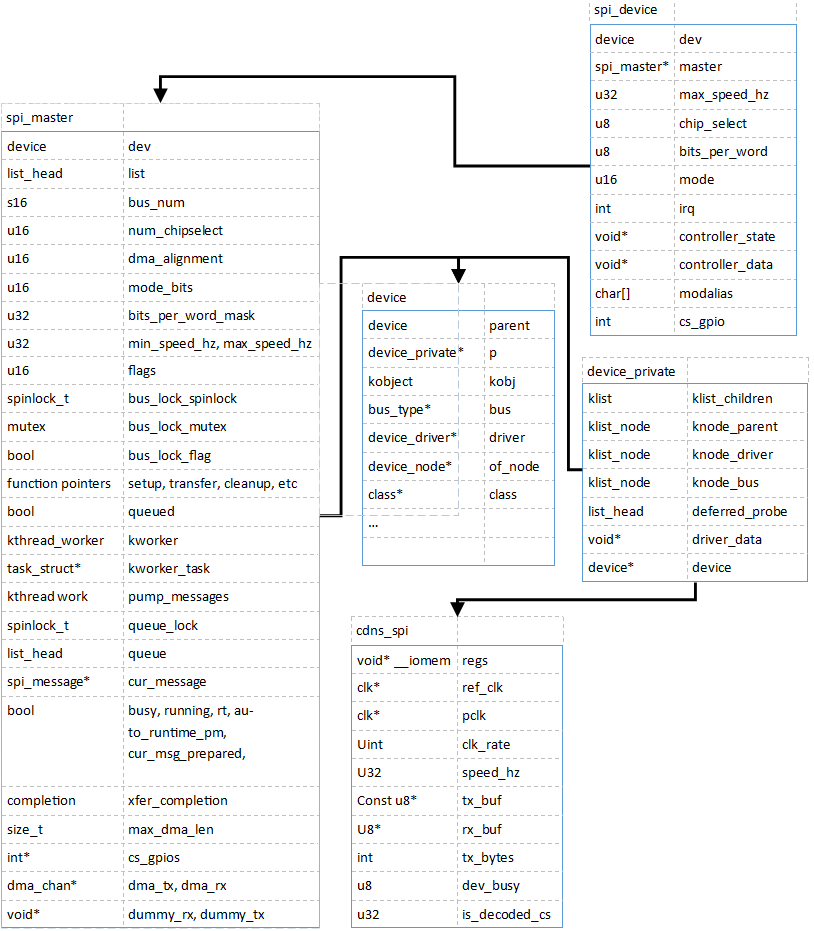The image size is (814, 931).
Task: Select the tx_bytes field
Action: tap(487, 857)
